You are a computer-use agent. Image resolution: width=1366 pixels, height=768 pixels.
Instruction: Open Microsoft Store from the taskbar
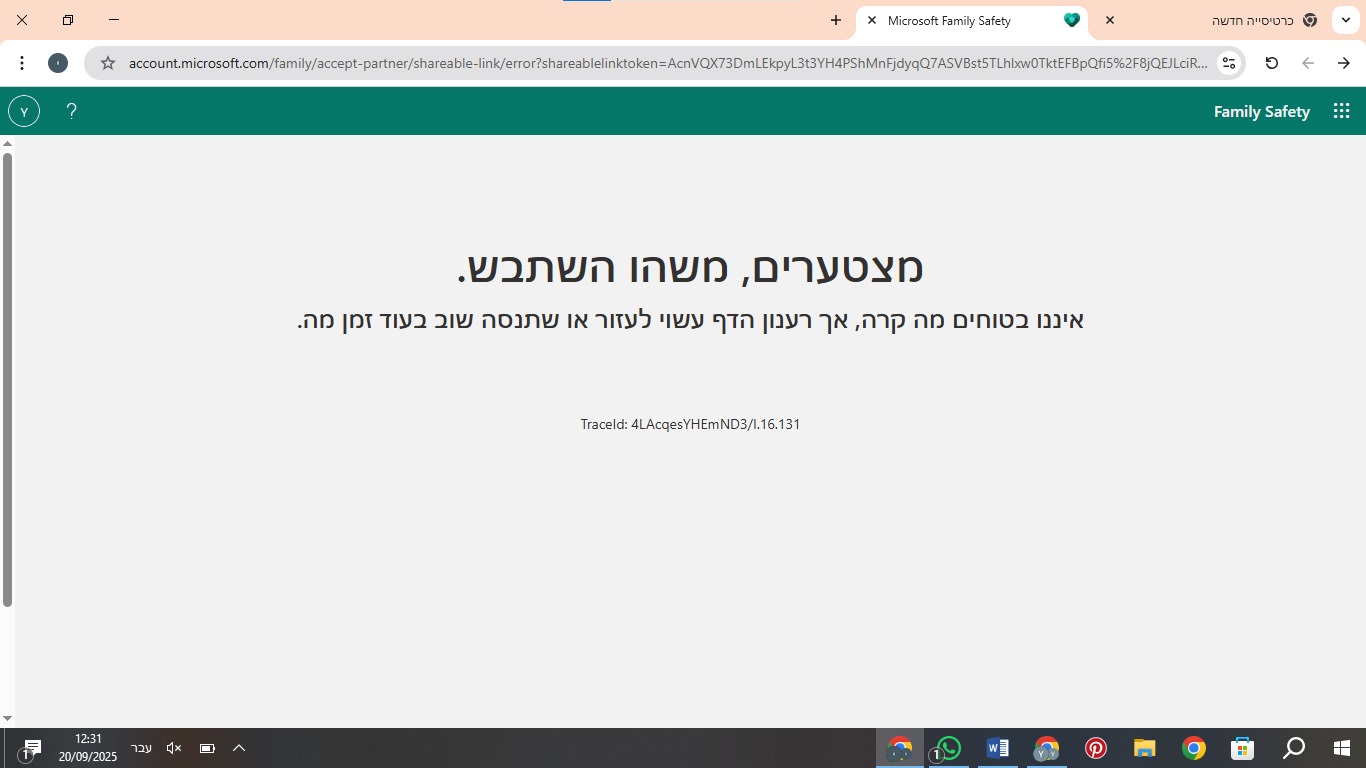1243,748
